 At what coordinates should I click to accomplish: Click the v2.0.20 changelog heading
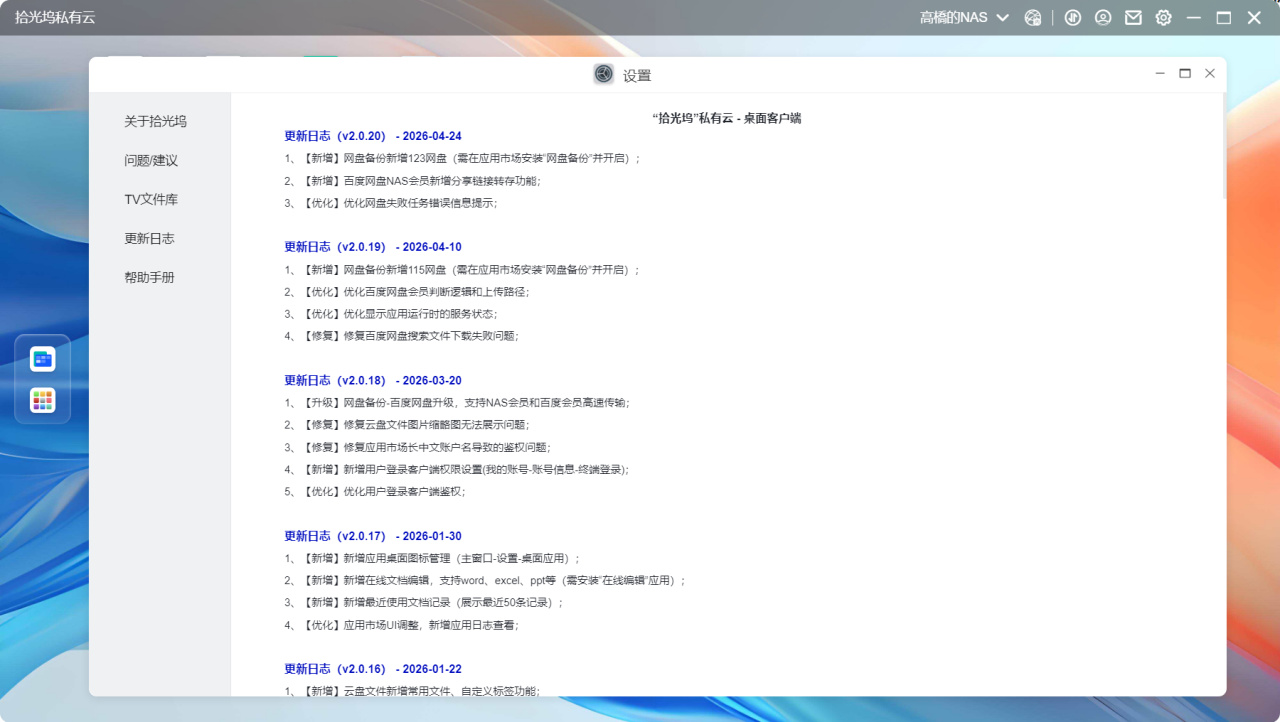[x=373, y=136]
